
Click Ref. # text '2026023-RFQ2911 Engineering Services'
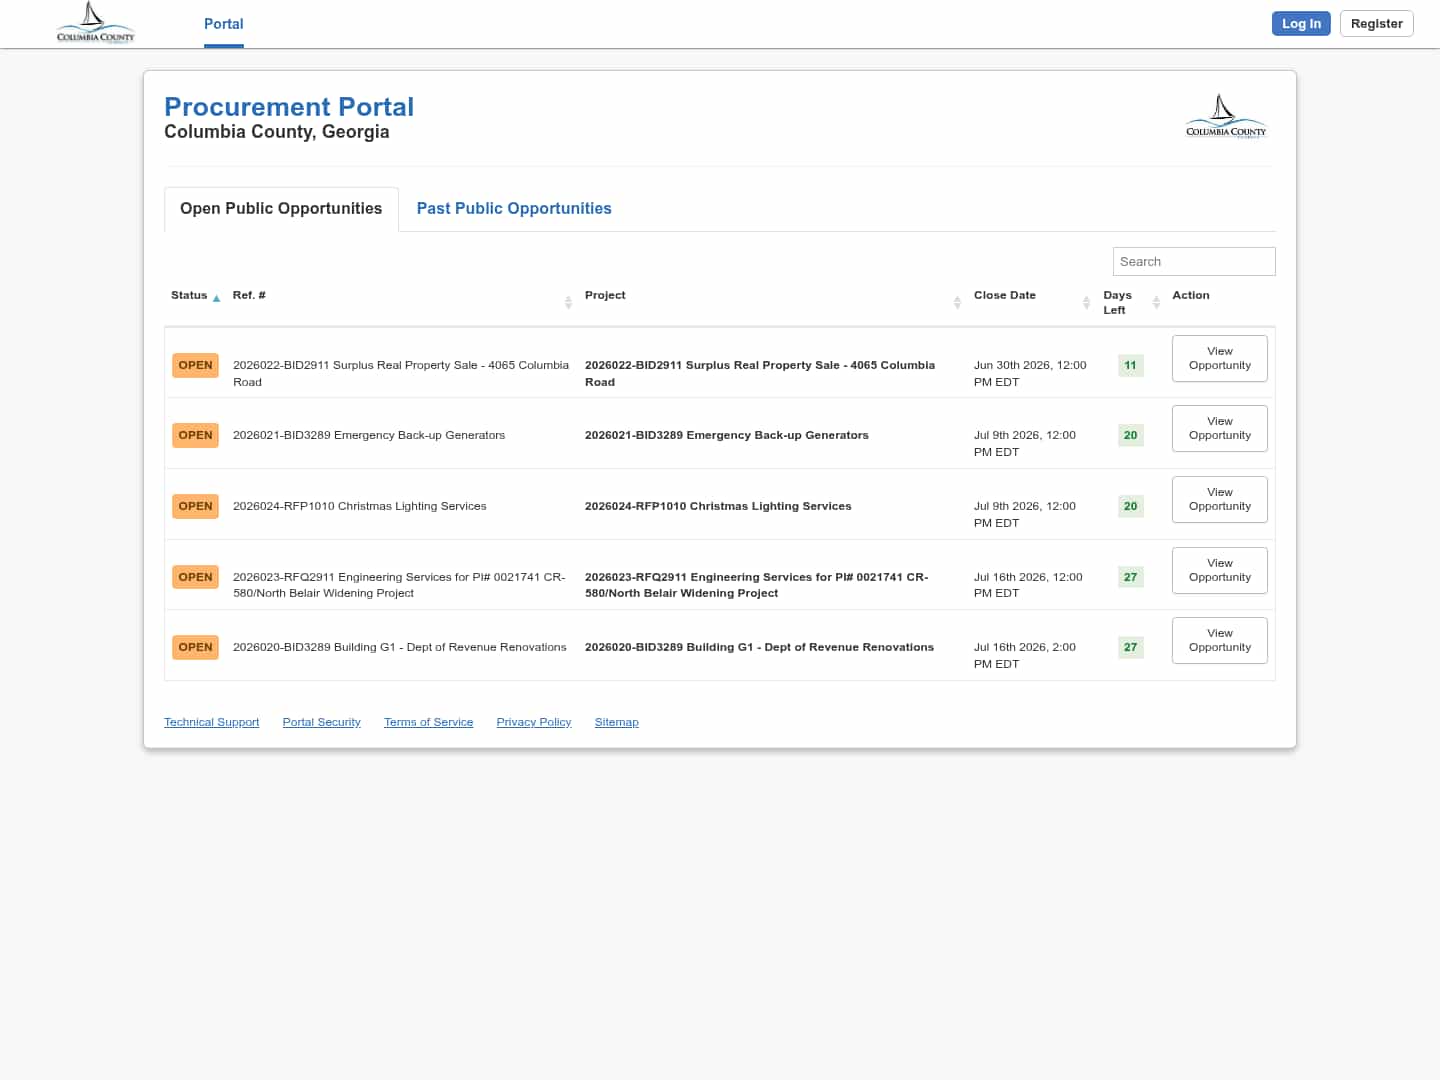tap(399, 585)
